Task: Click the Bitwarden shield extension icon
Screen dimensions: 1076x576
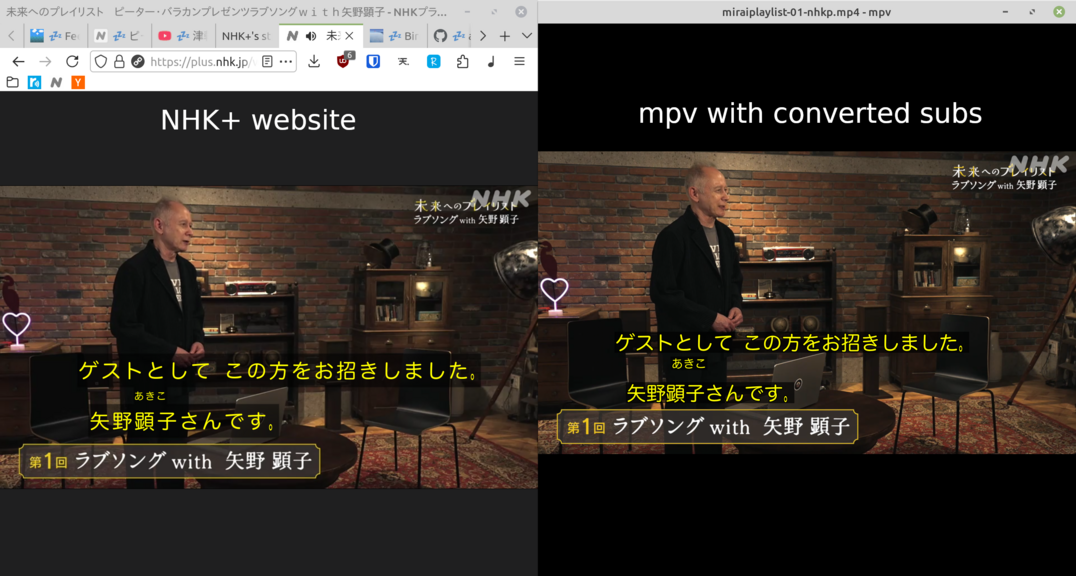Action: coord(373,61)
